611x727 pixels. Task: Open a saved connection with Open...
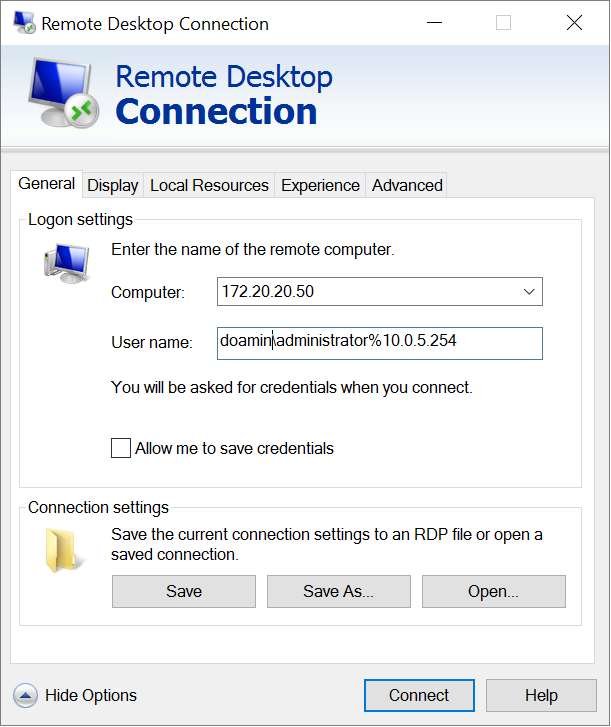tap(493, 591)
